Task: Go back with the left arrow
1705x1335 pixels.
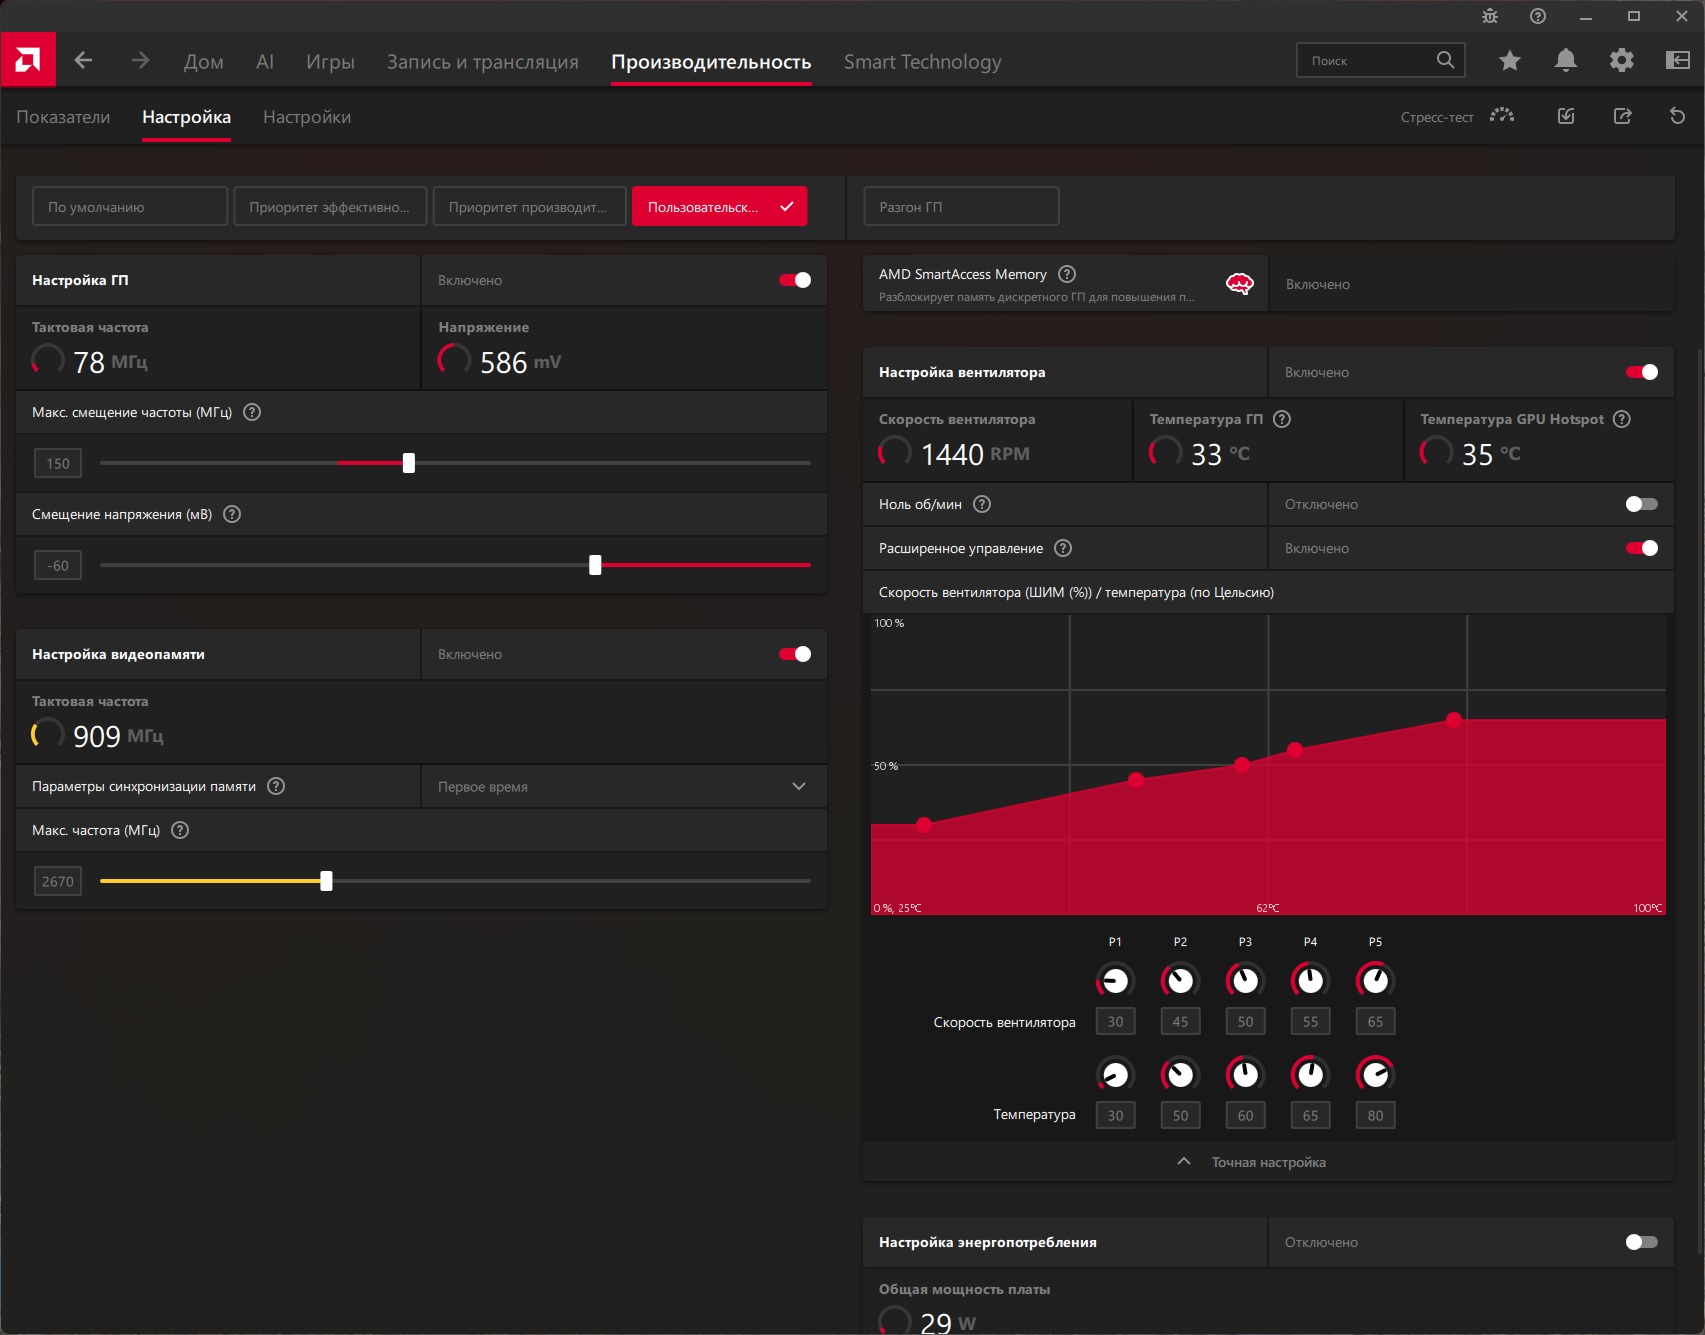Action: pyautogui.click(x=83, y=61)
